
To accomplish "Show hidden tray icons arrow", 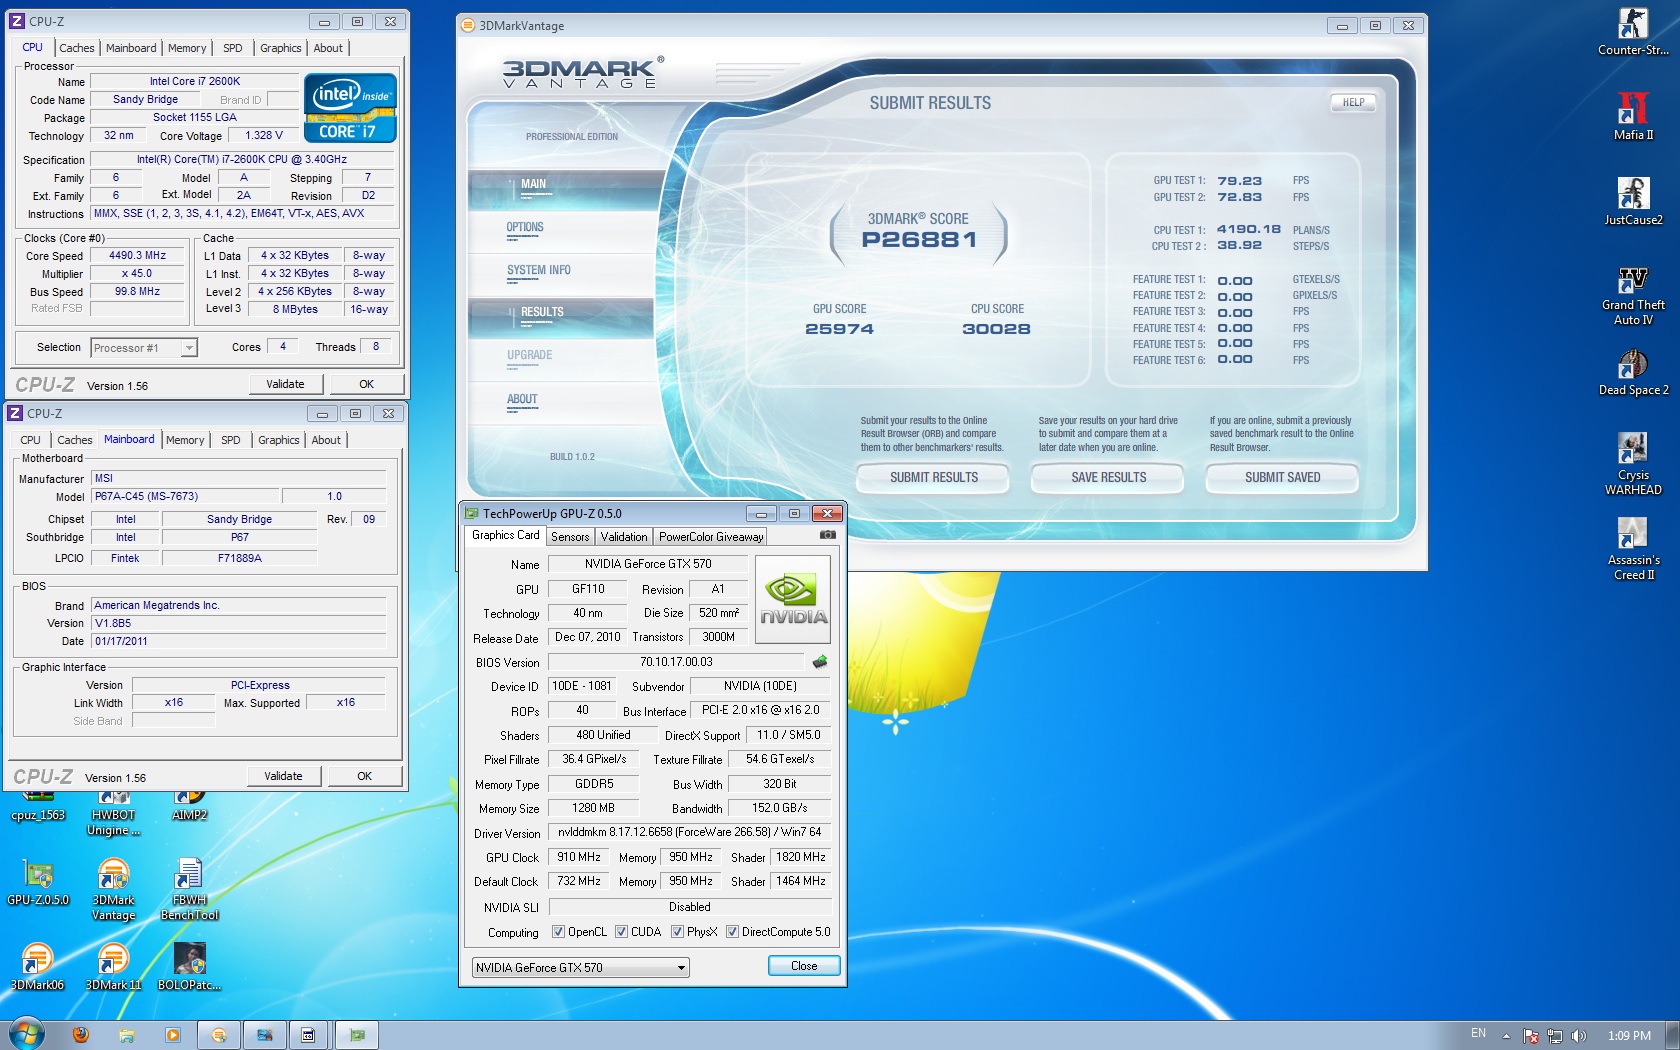I will tap(1506, 1036).
